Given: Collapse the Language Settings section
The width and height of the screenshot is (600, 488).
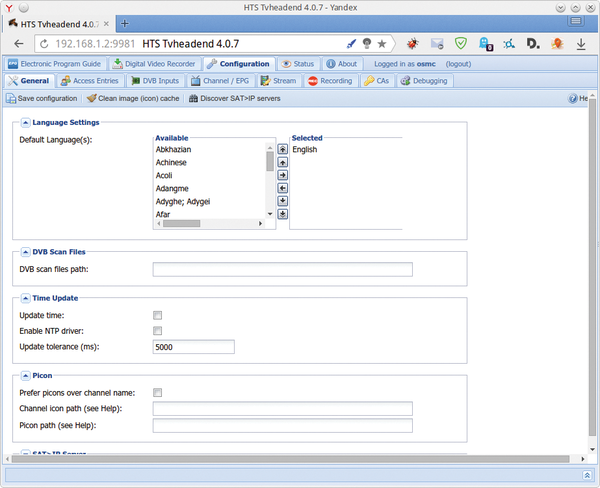Looking at the screenshot, I should 25,122.
